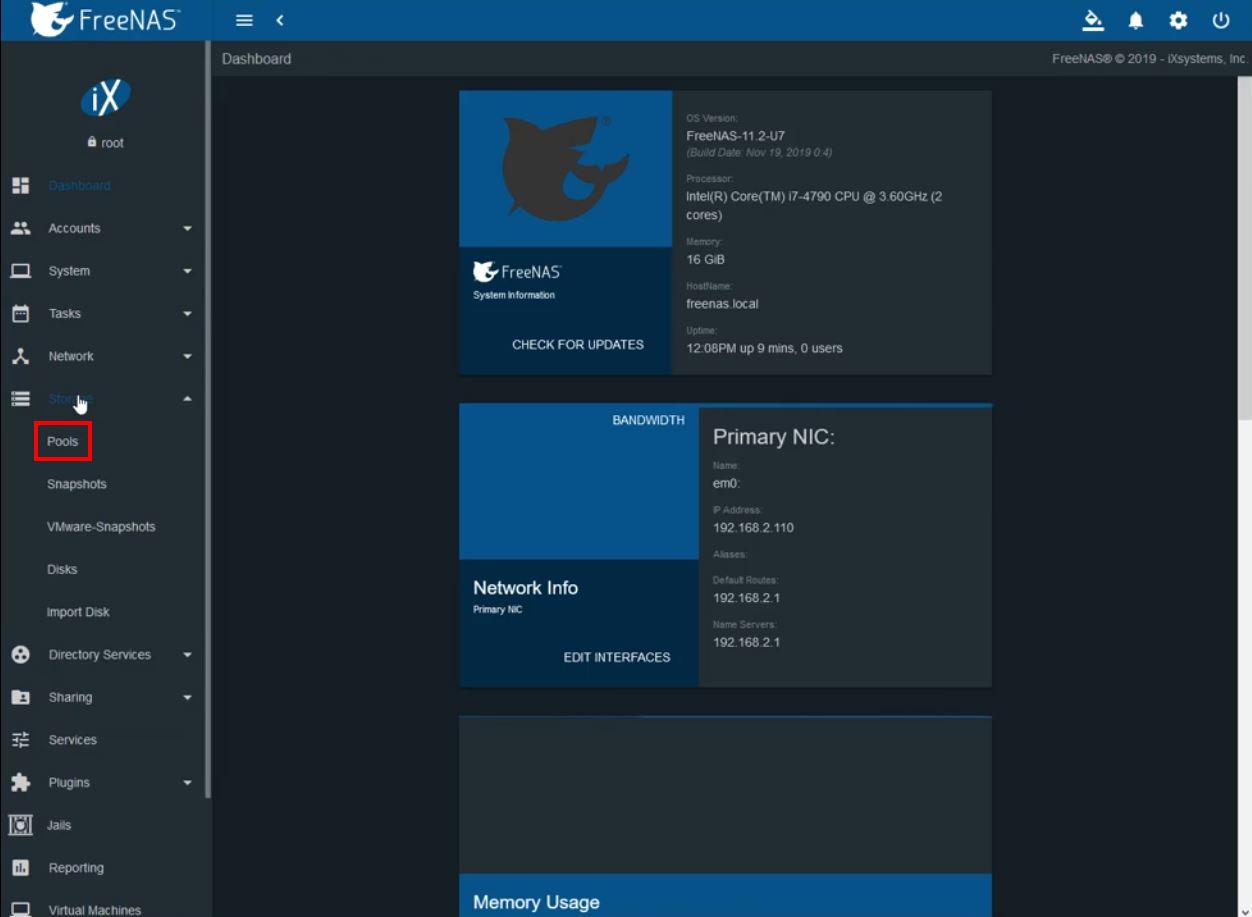
Task: Expand the Tasks menu arrow
Action: [x=187, y=314]
